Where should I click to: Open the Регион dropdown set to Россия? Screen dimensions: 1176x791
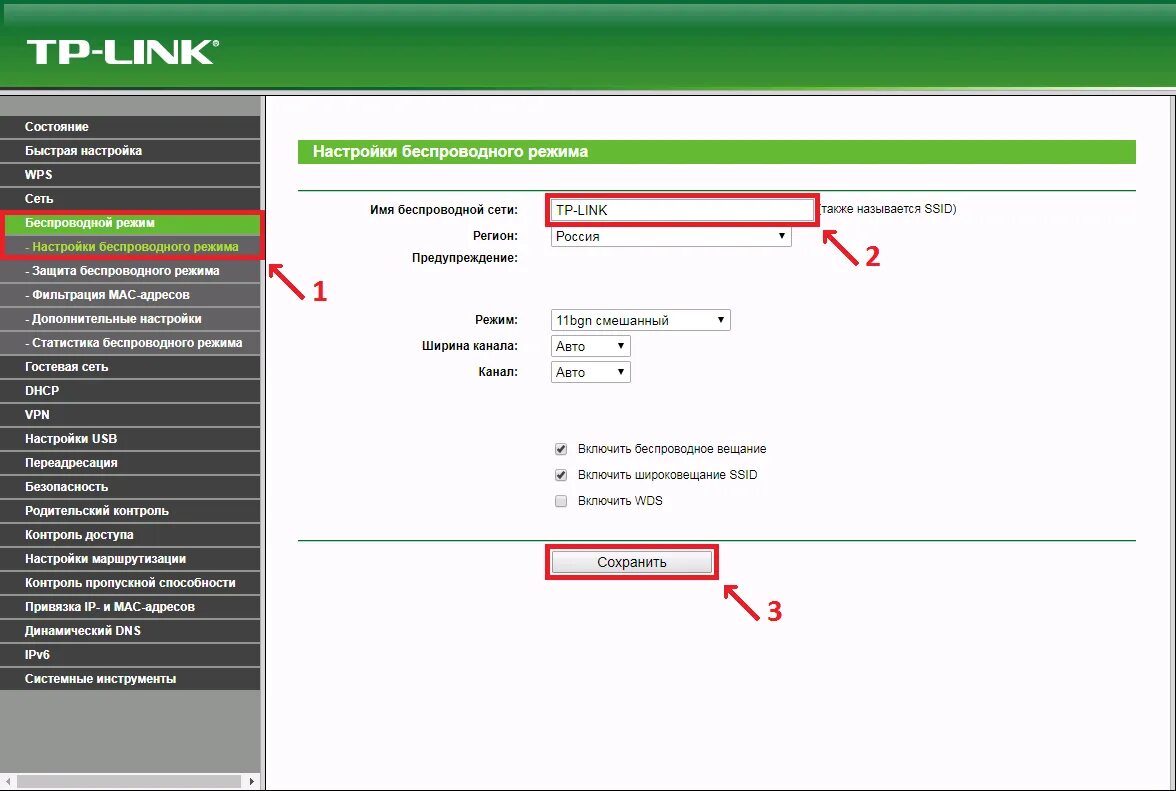[x=670, y=236]
